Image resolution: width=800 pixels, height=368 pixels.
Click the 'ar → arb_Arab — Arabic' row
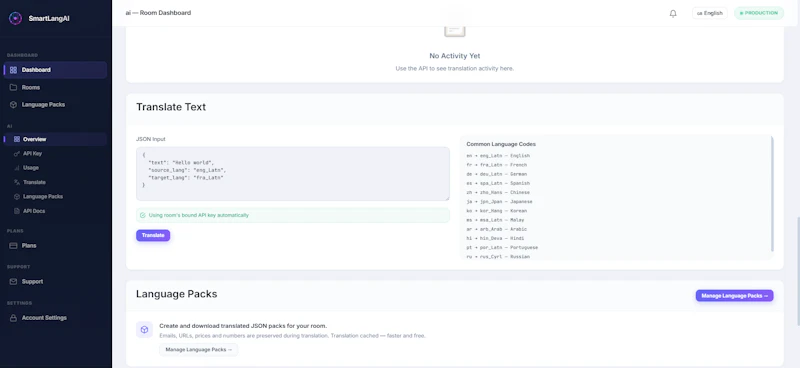tap(496, 229)
